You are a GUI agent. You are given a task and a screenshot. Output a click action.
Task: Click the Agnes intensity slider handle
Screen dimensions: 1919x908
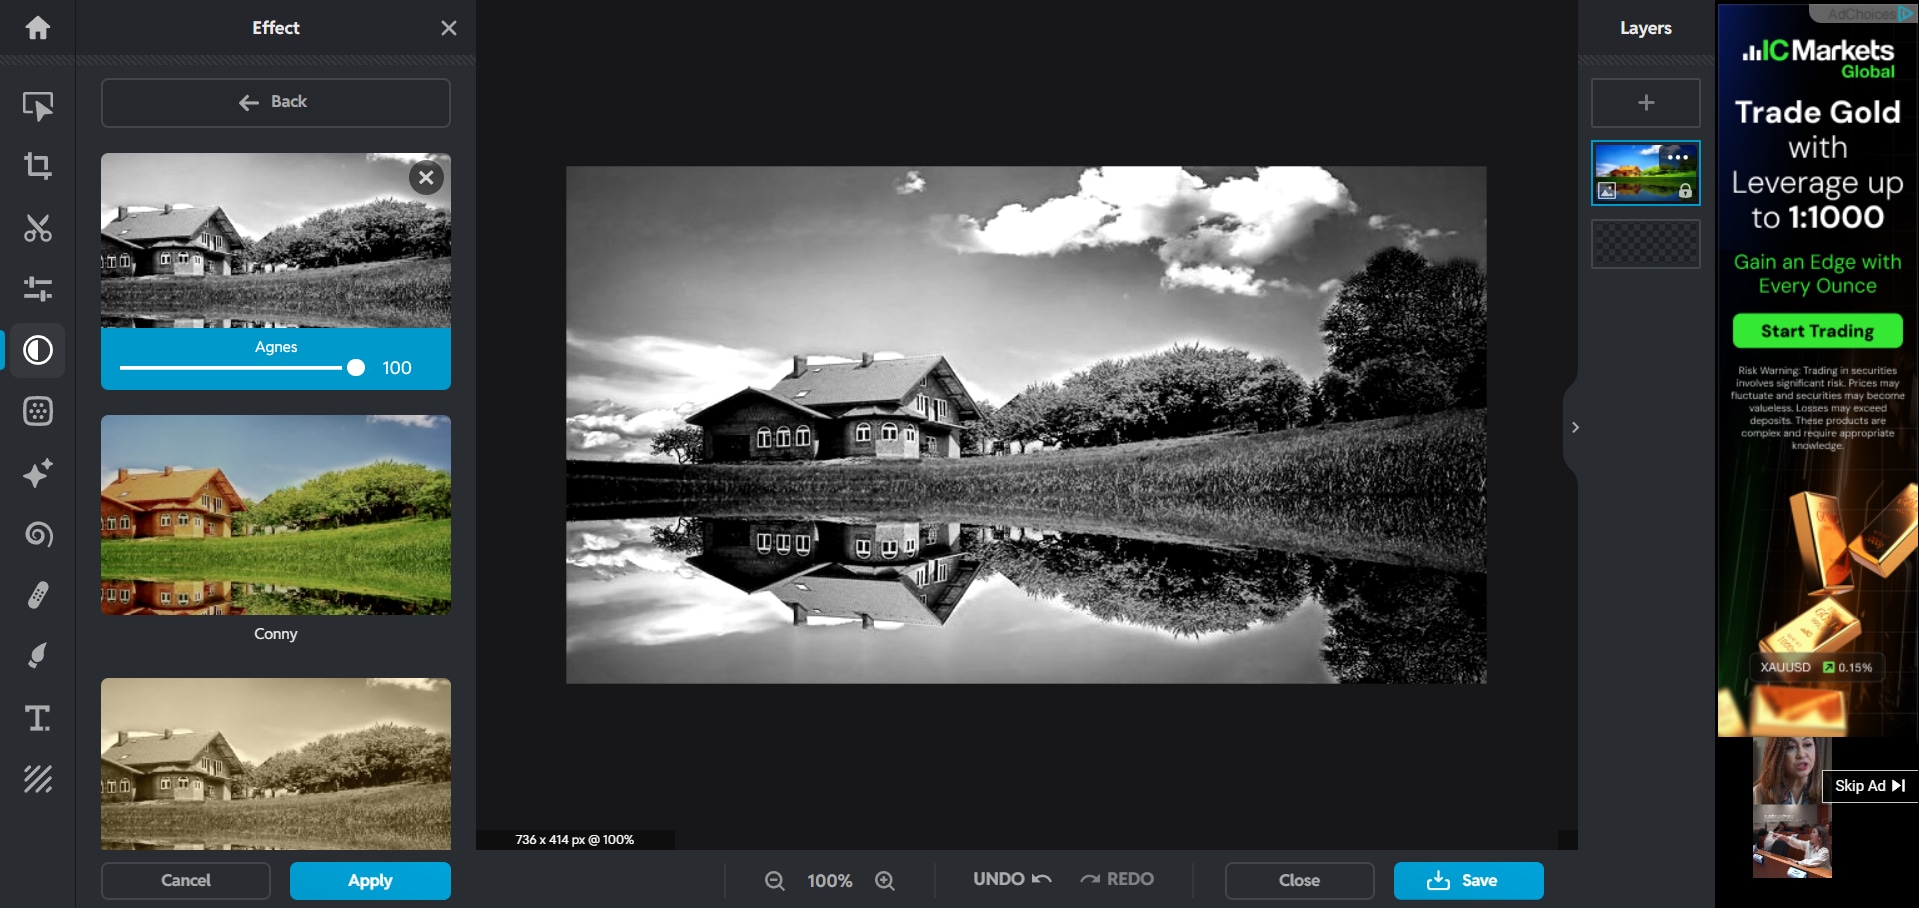coord(356,368)
